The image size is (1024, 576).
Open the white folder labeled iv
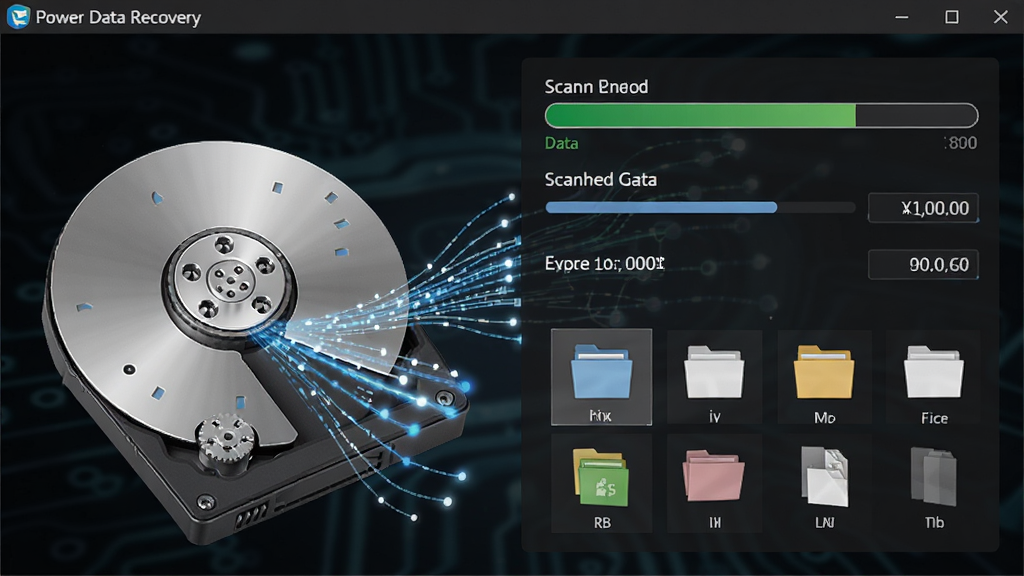(x=714, y=377)
